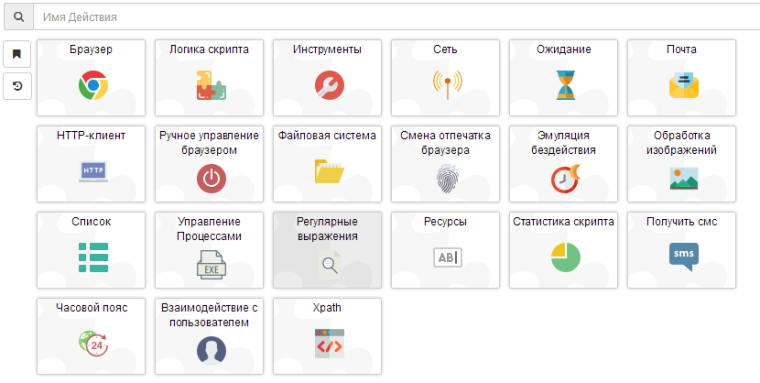This screenshot has width=760, height=383.
Task: Select the HTTP-клиент laptop icon
Action: point(93,172)
